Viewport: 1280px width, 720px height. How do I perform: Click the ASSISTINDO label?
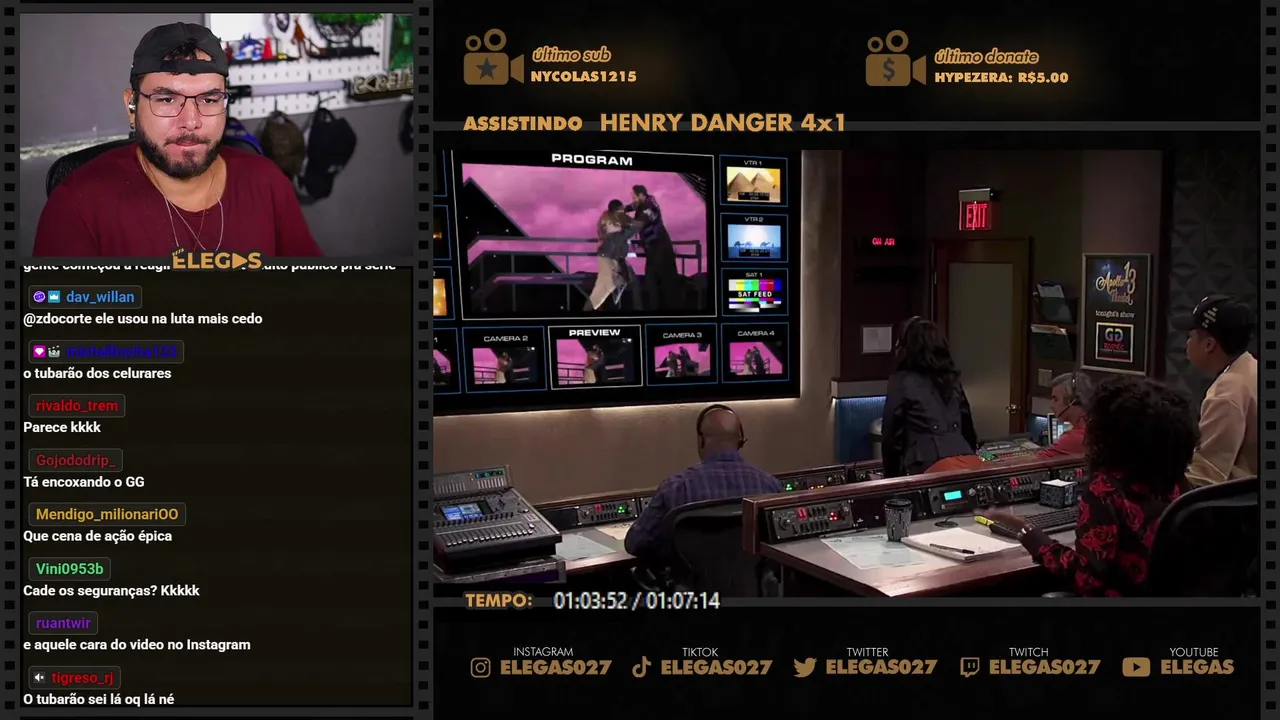(523, 124)
